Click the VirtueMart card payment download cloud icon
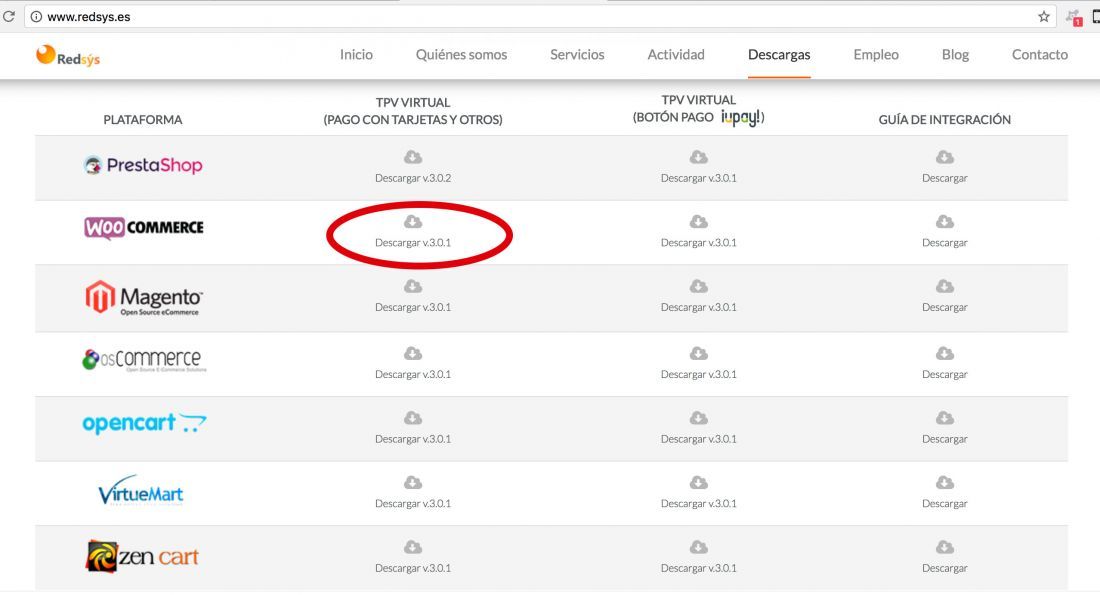Image resolution: width=1100 pixels, height=595 pixels. click(413, 483)
